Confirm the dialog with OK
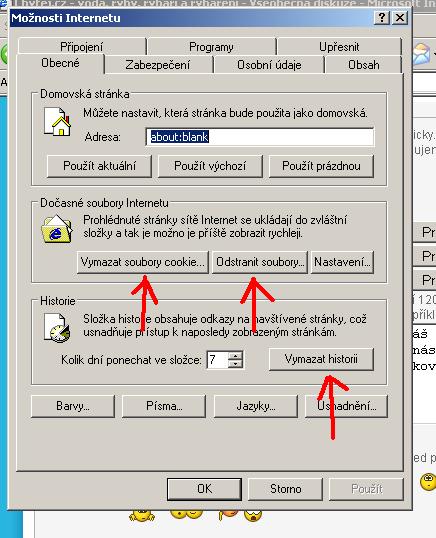Viewport: 436px width, 538px height. (204, 489)
